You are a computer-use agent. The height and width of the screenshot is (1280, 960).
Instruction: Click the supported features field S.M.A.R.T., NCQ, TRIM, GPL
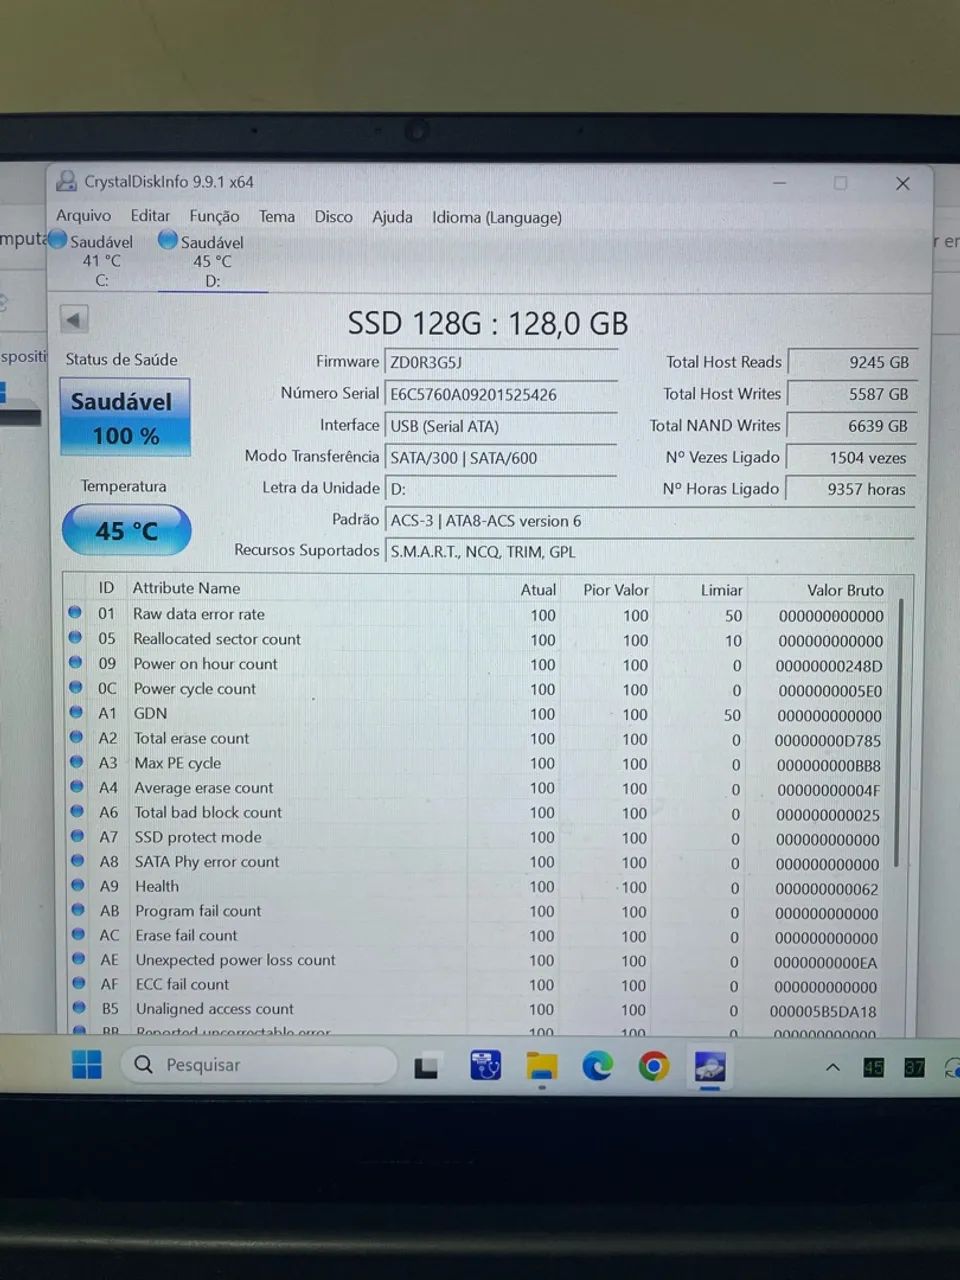click(x=650, y=552)
